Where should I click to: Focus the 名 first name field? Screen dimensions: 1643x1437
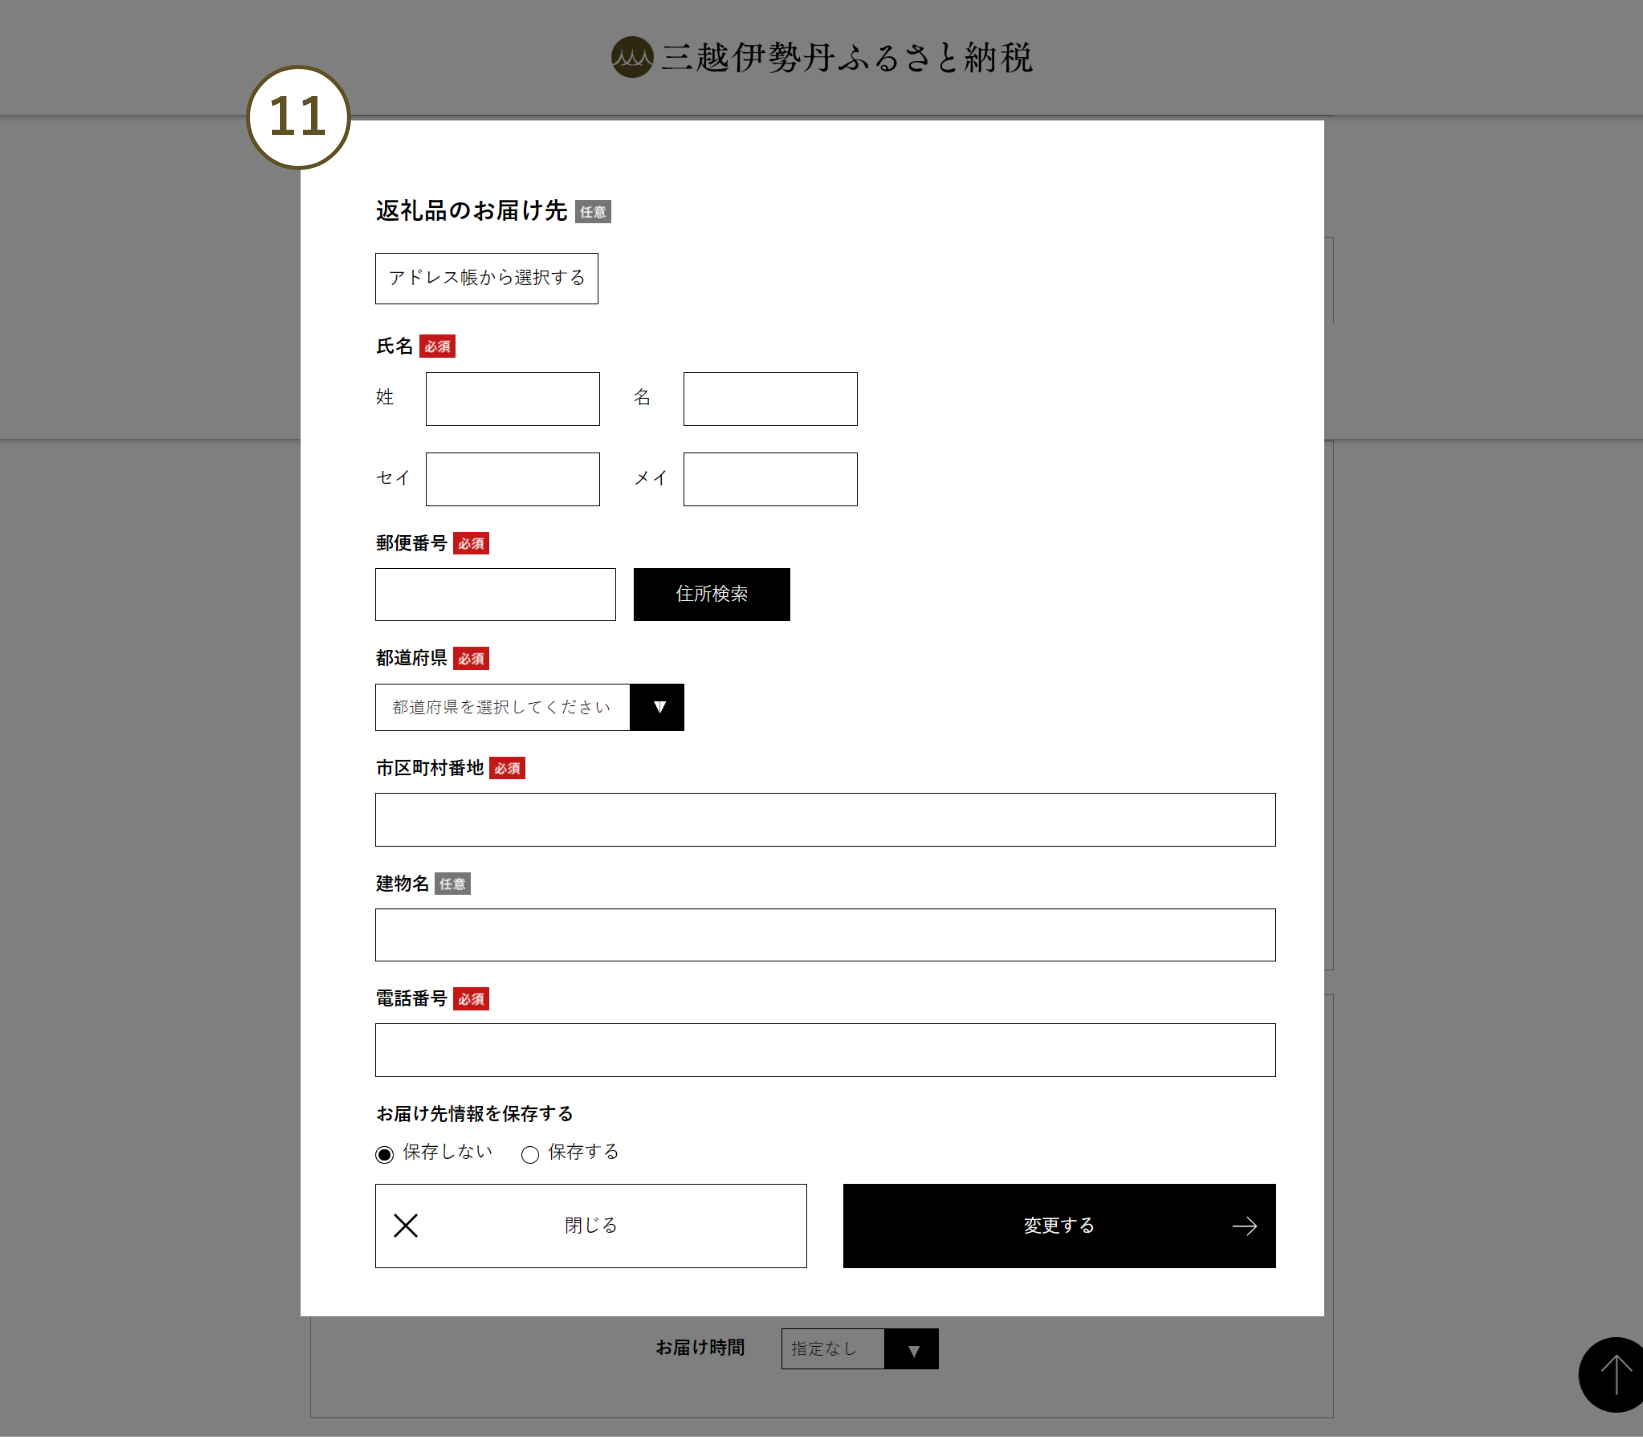[x=770, y=399]
